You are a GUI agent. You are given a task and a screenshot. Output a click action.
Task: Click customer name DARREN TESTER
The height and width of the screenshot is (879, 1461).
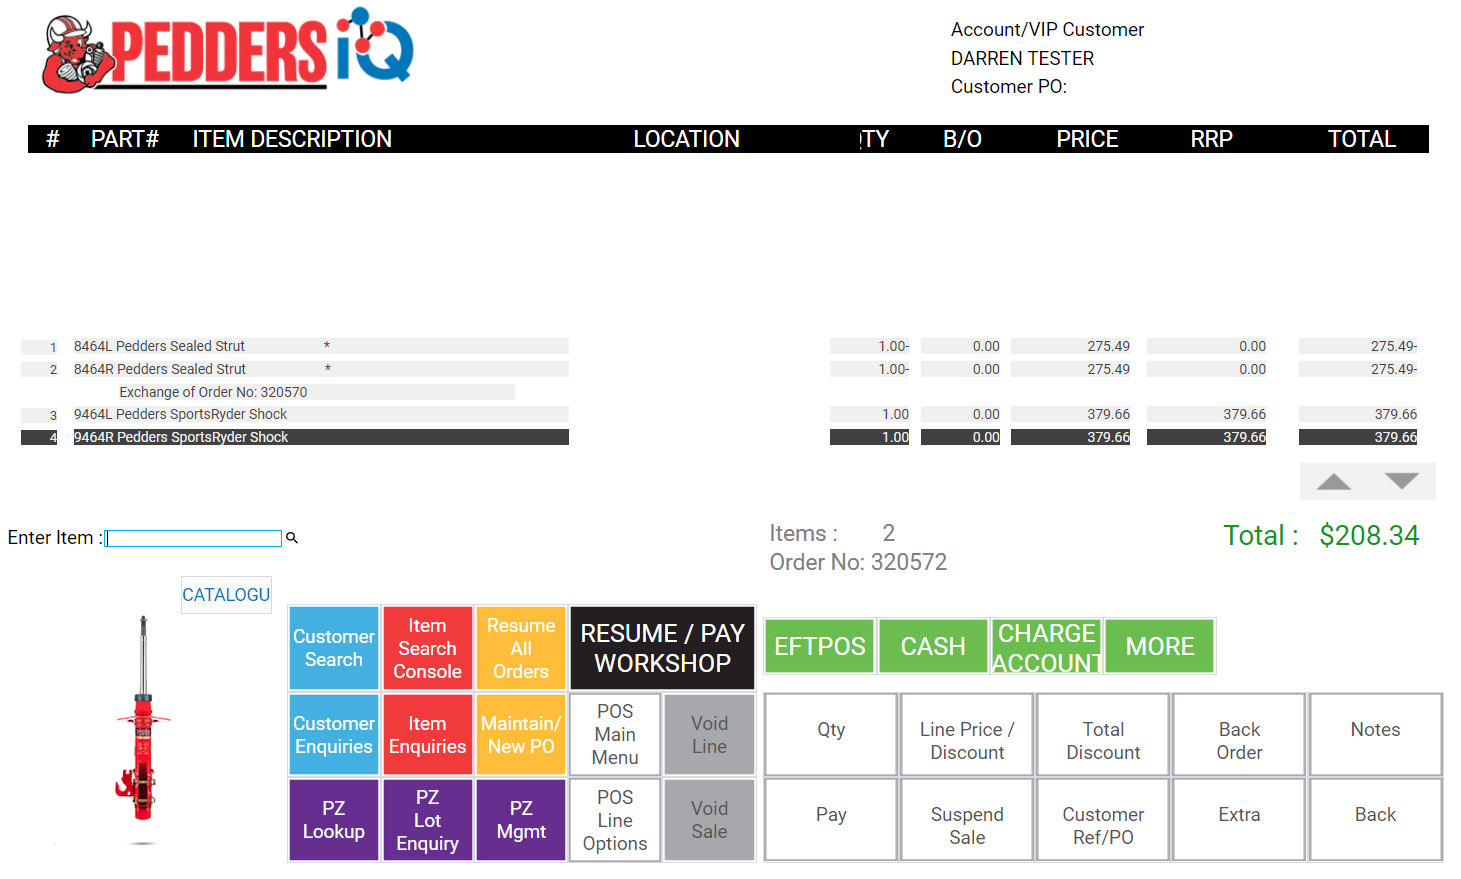[x=1022, y=58]
